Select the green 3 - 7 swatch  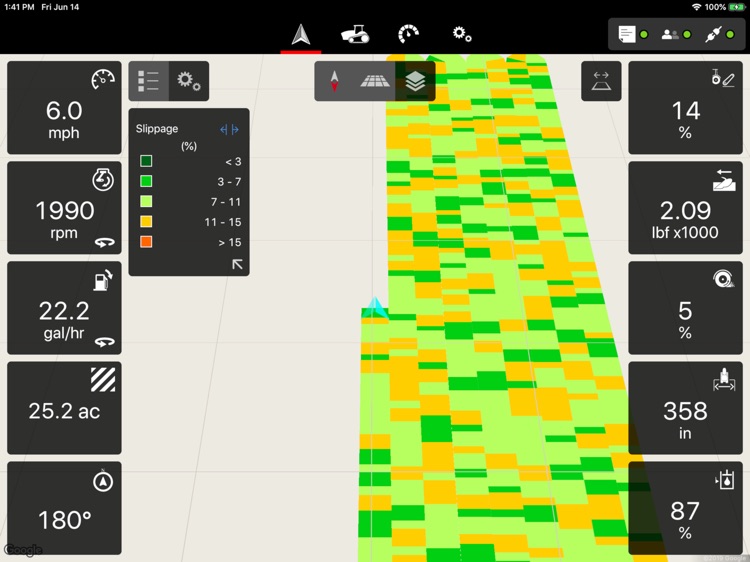[x=146, y=181]
